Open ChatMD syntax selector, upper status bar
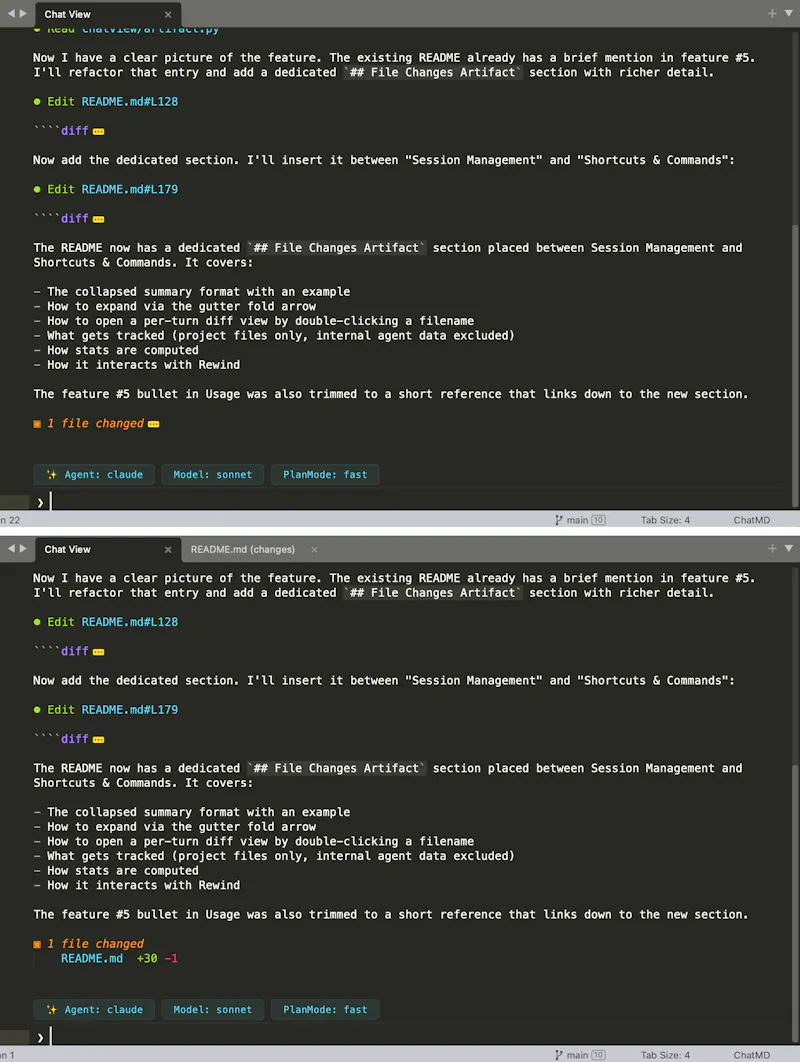800x1062 pixels. (x=752, y=520)
